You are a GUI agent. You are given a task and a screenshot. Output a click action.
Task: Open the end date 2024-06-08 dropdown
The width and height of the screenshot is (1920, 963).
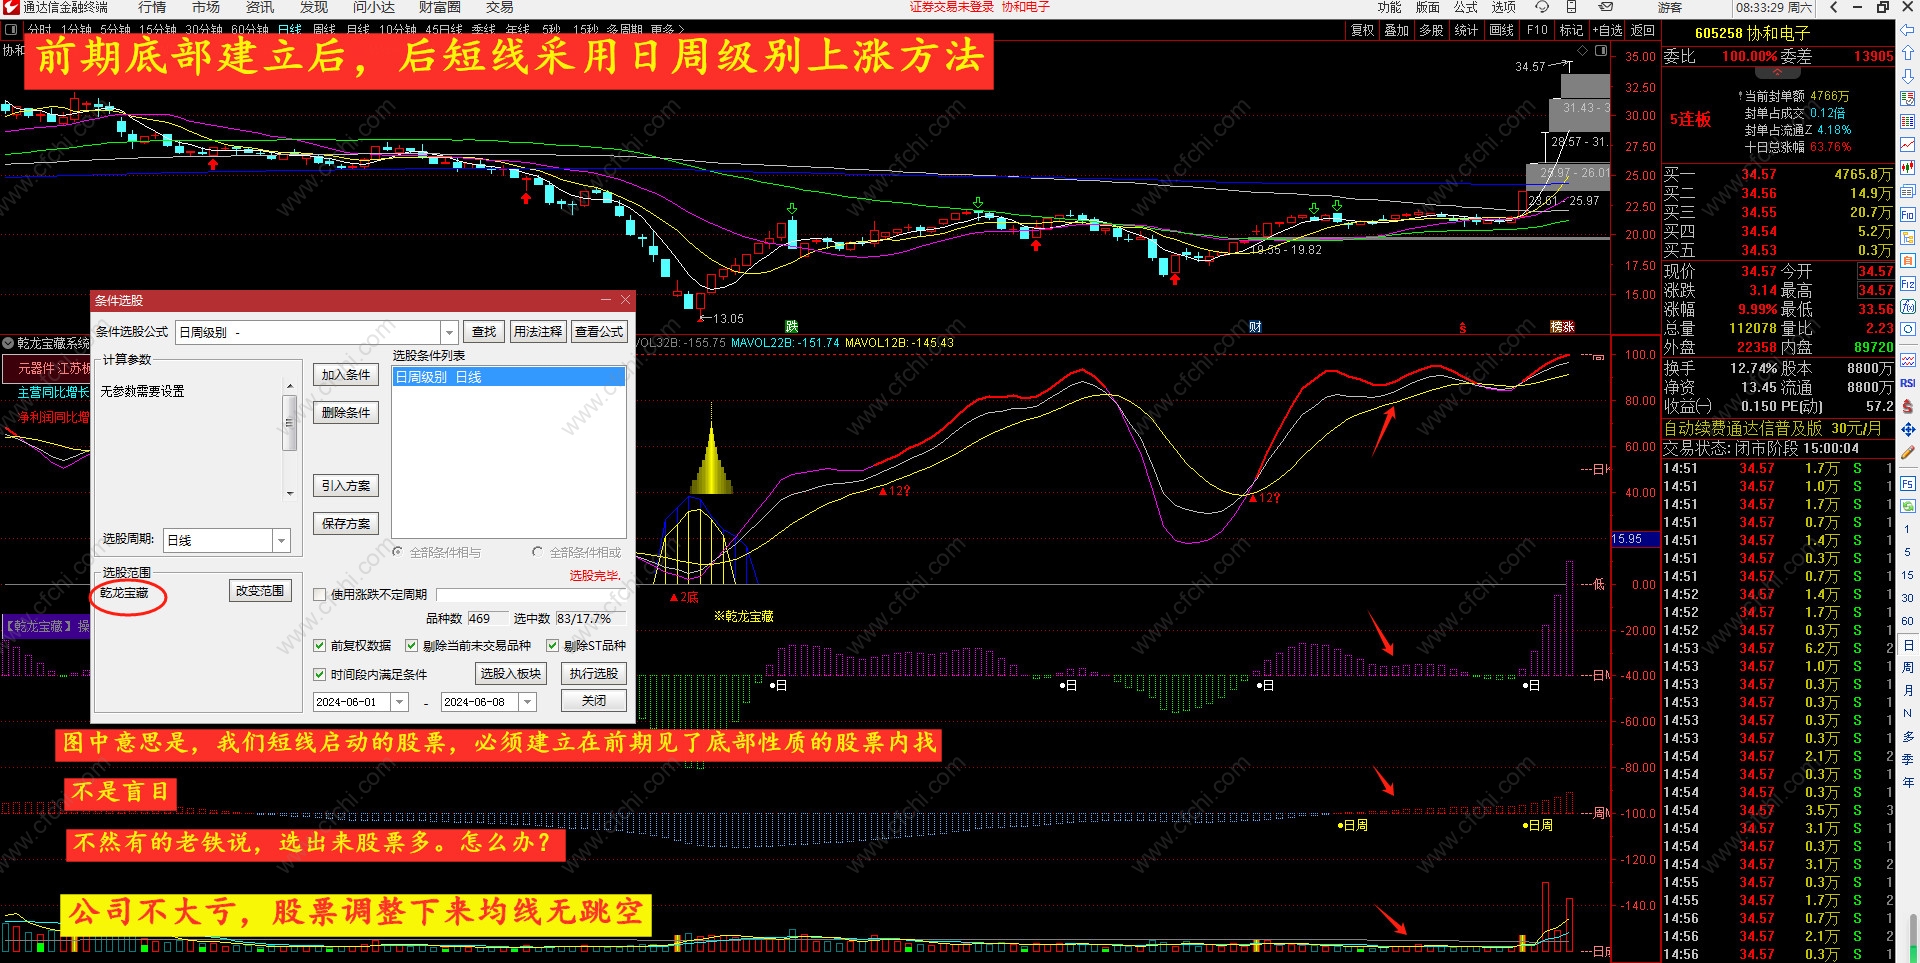point(528,703)
